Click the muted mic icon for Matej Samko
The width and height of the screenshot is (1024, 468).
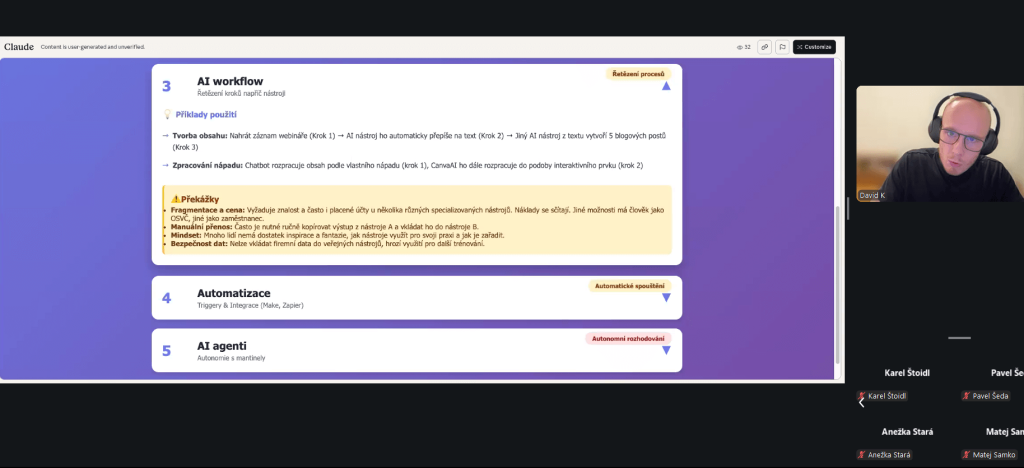click(x=967, y=455)
